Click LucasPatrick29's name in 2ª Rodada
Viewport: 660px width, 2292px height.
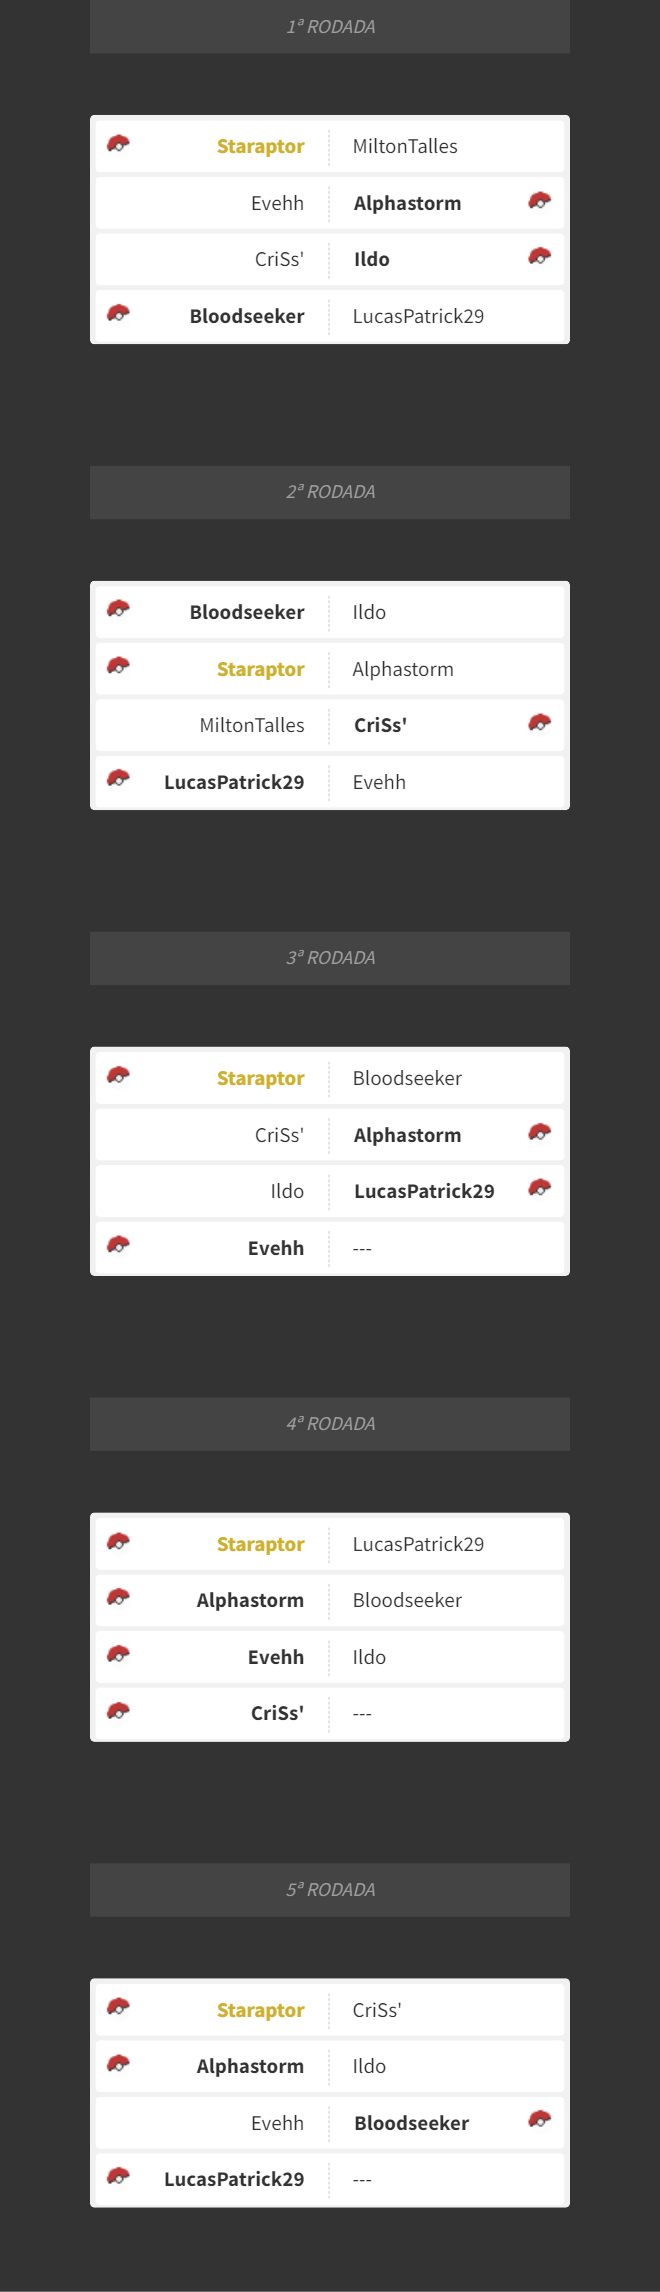click(234, 782)
